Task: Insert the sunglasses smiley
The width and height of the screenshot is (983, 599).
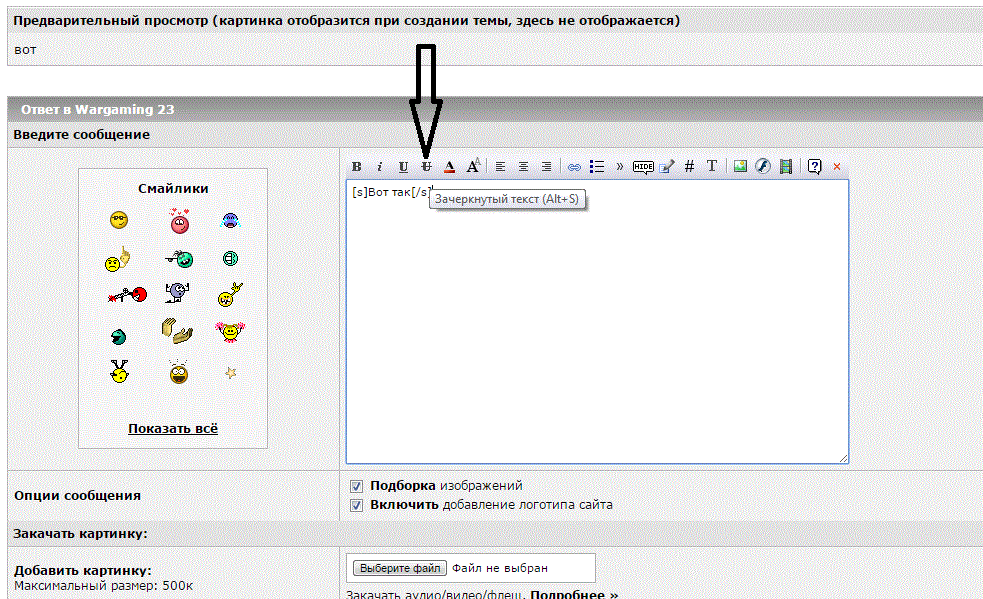Action: click(x=119, y=220)
